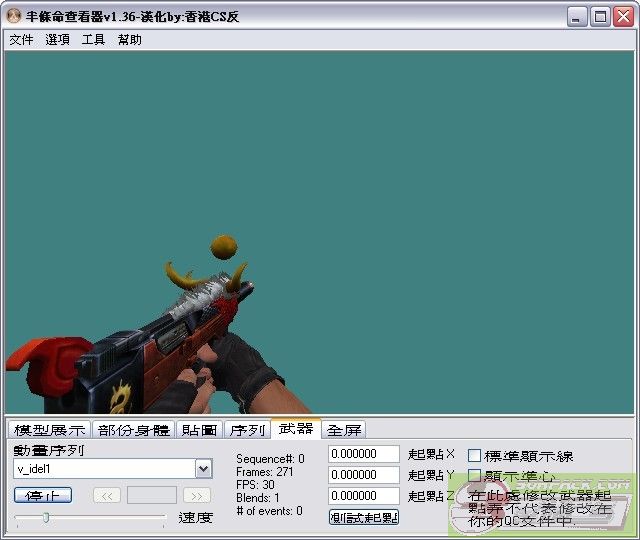The height and width of the screenshot is (540, 640).
Task: Minimize the model viewer window
Action: pyautogui.click(x=578, y=16)
